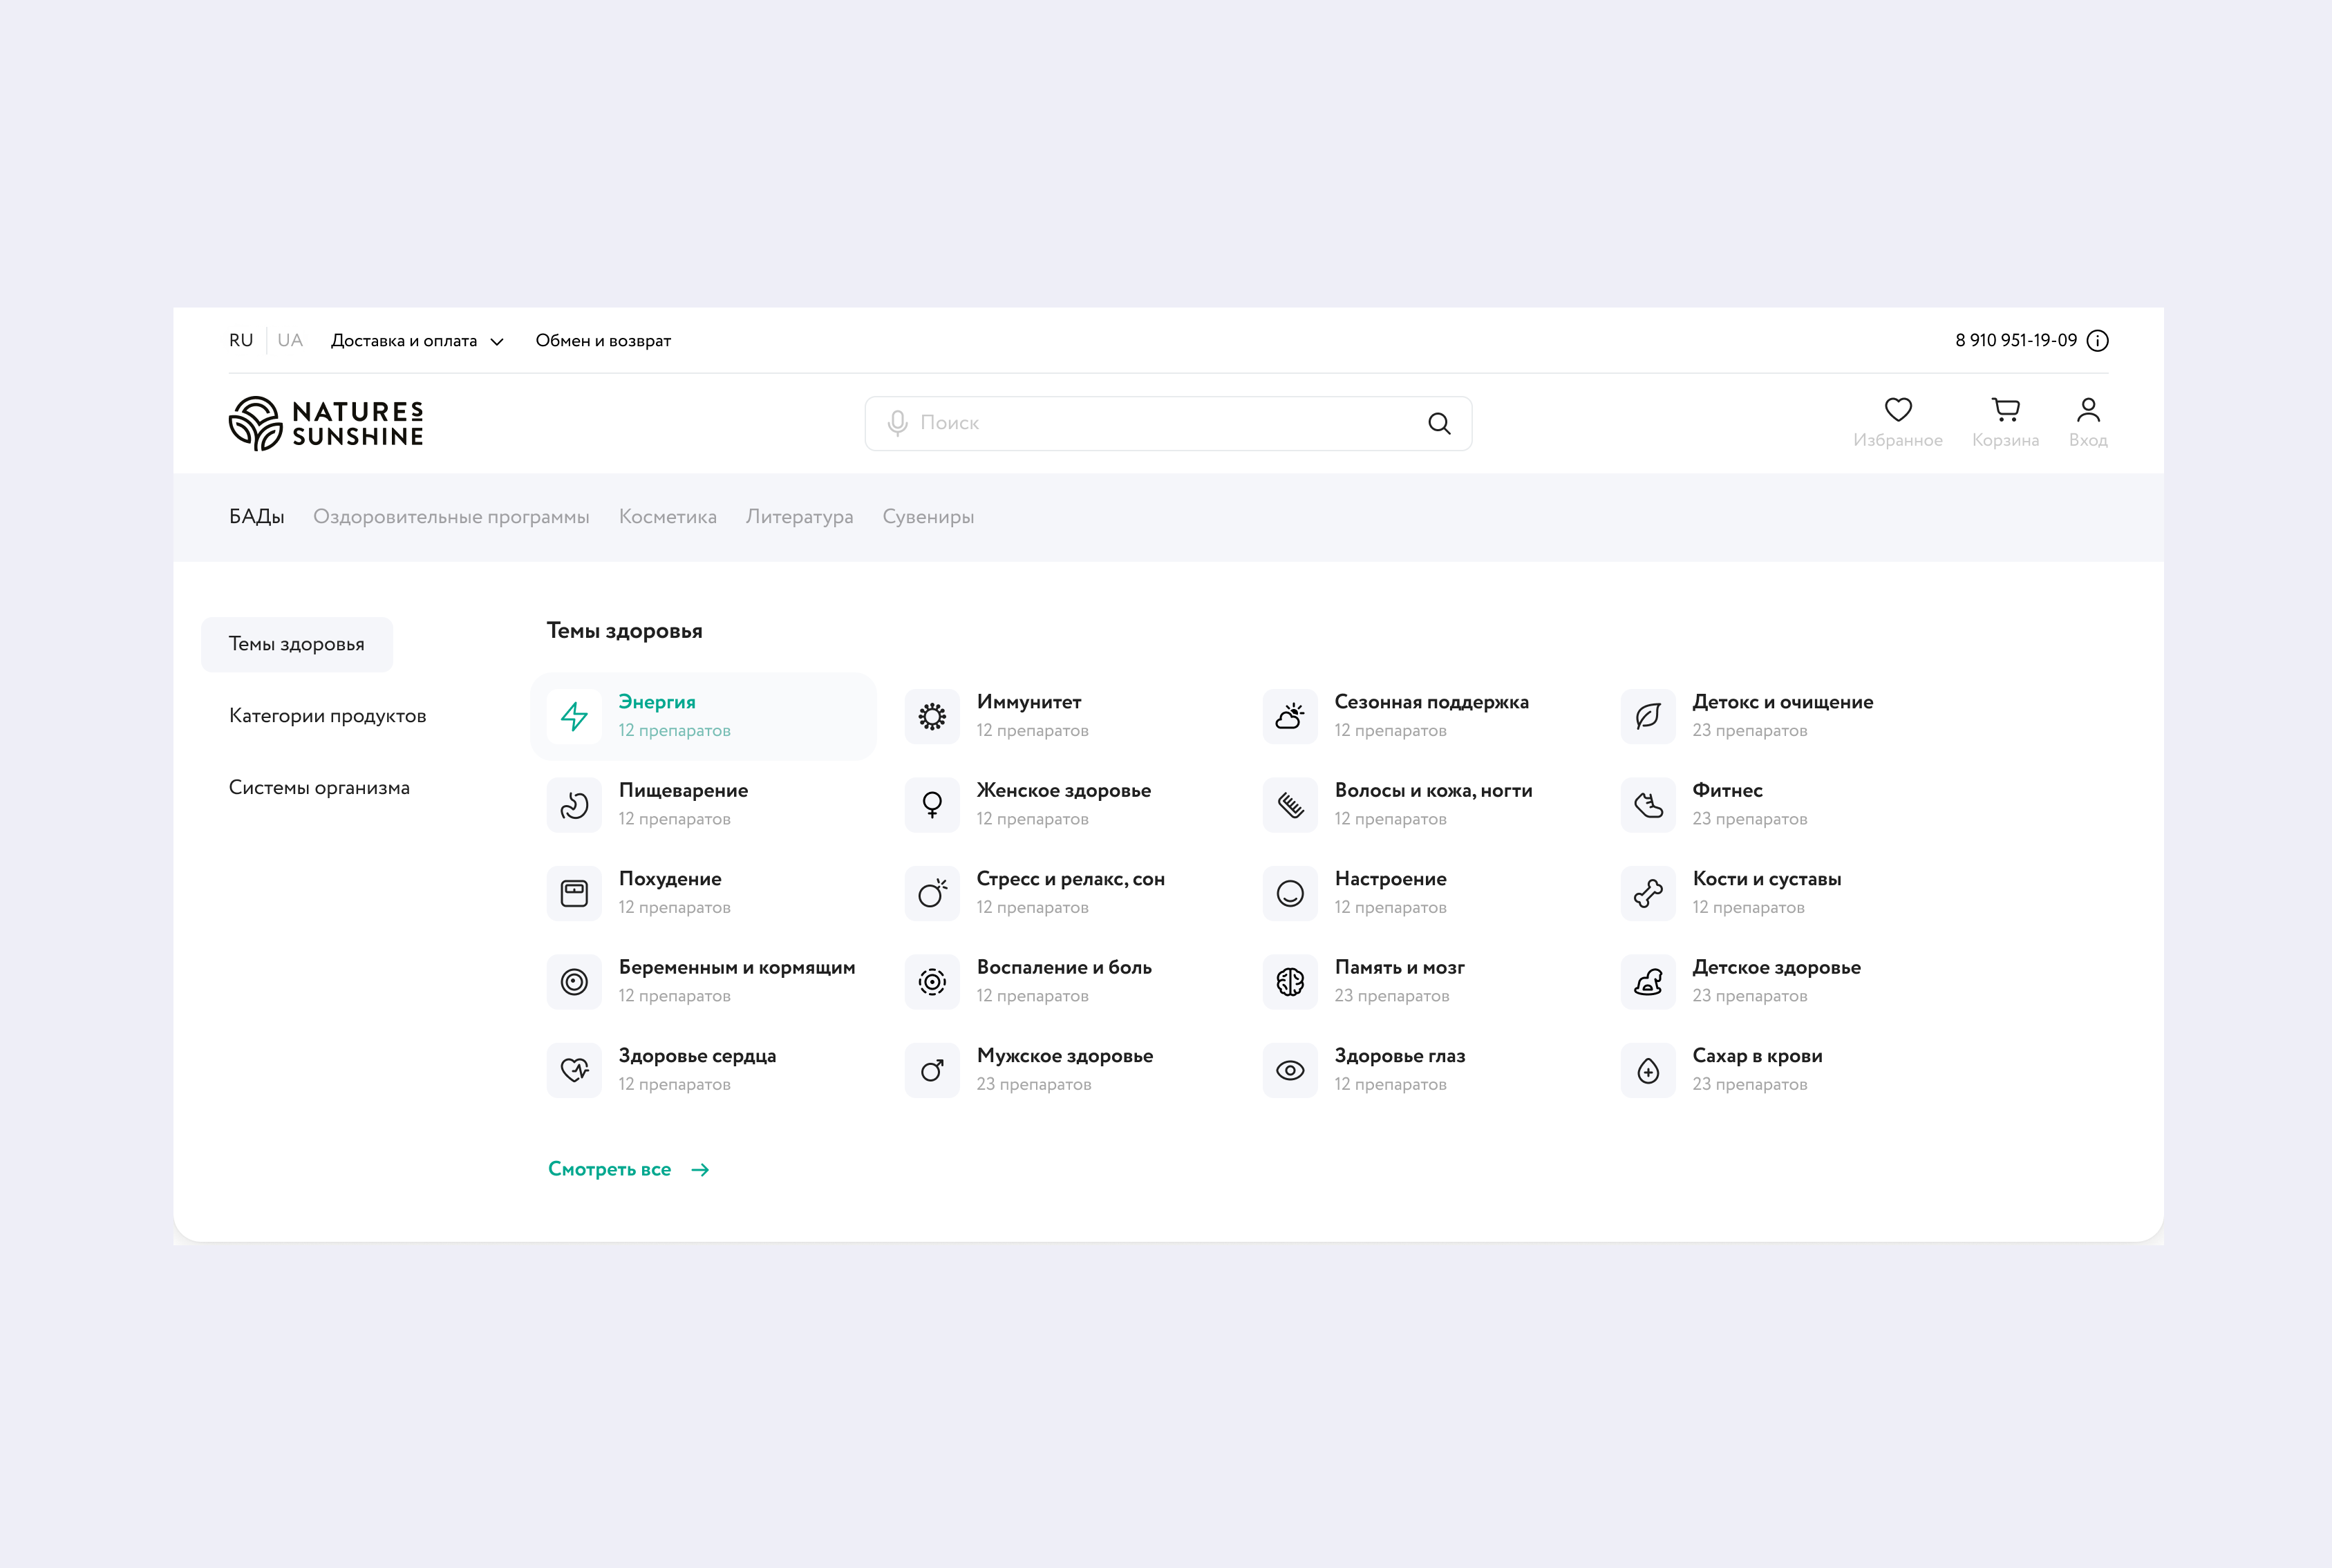
Task: Click the user login icon
Action: pos(2088,409)
